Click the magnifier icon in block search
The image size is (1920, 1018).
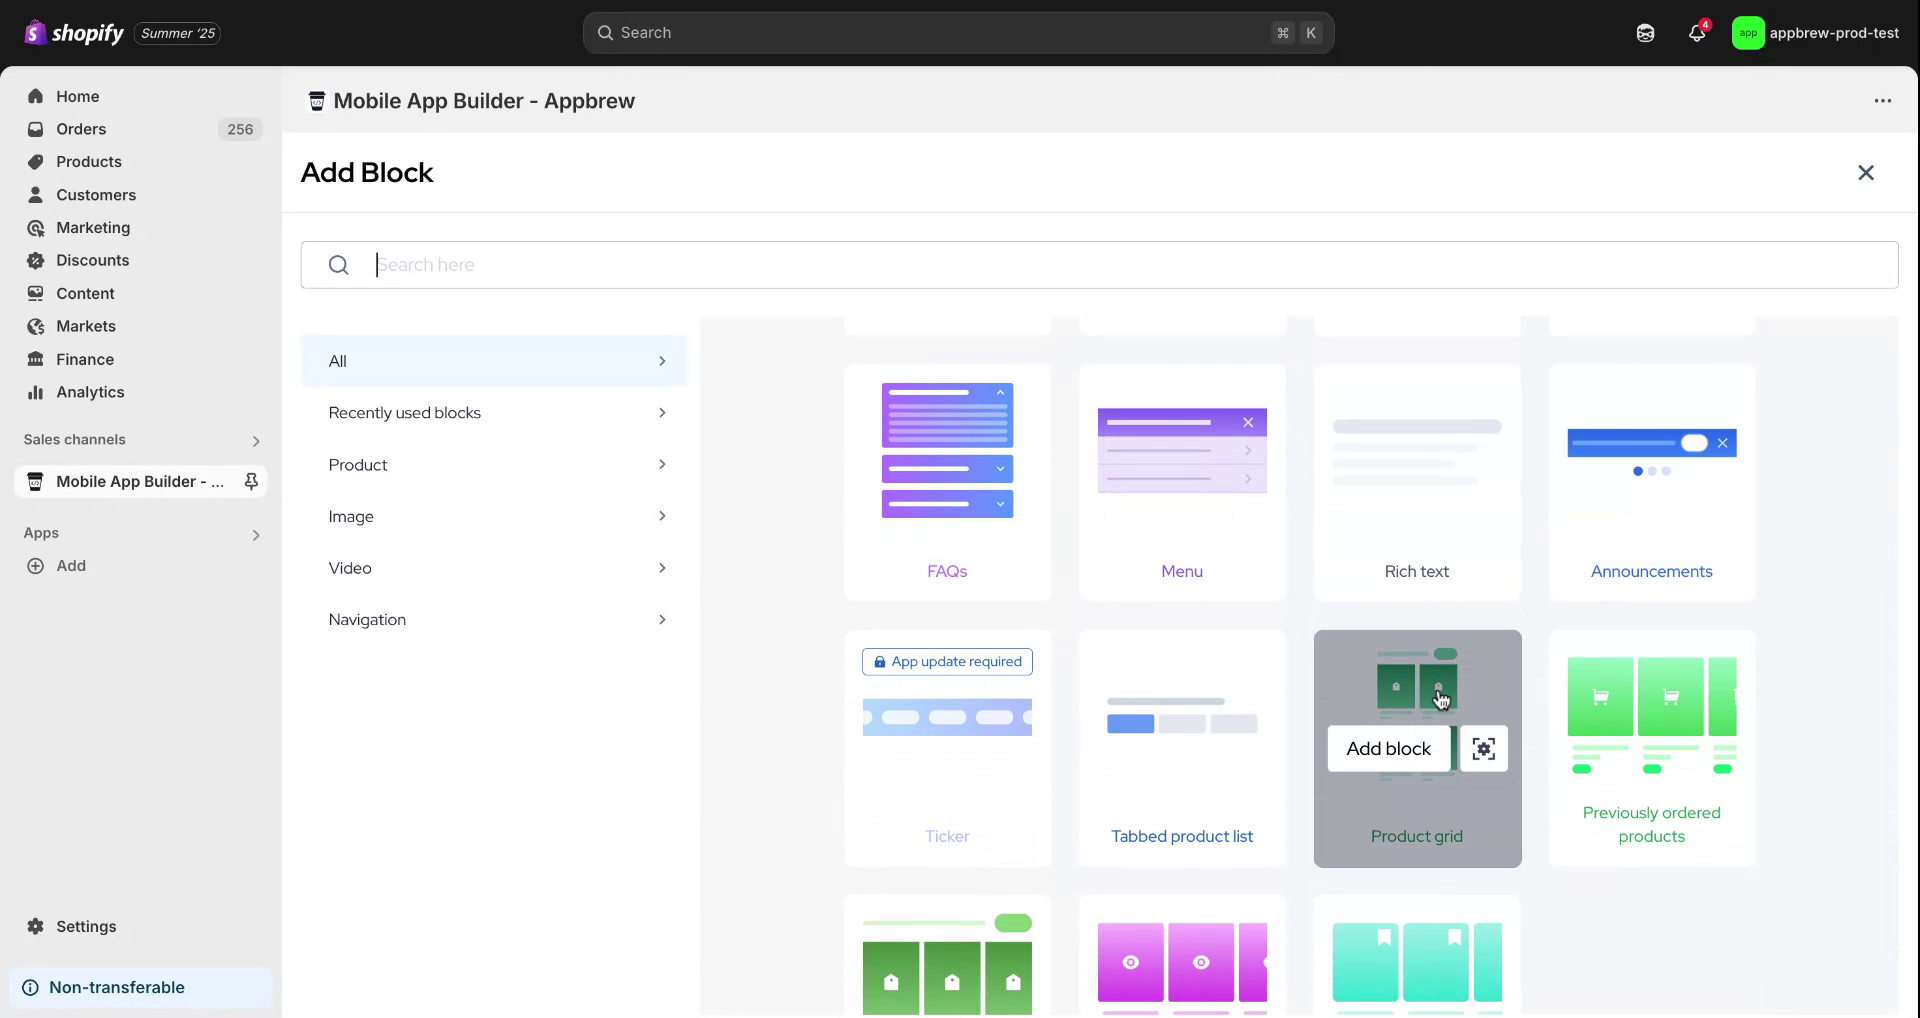pos(339,265)
